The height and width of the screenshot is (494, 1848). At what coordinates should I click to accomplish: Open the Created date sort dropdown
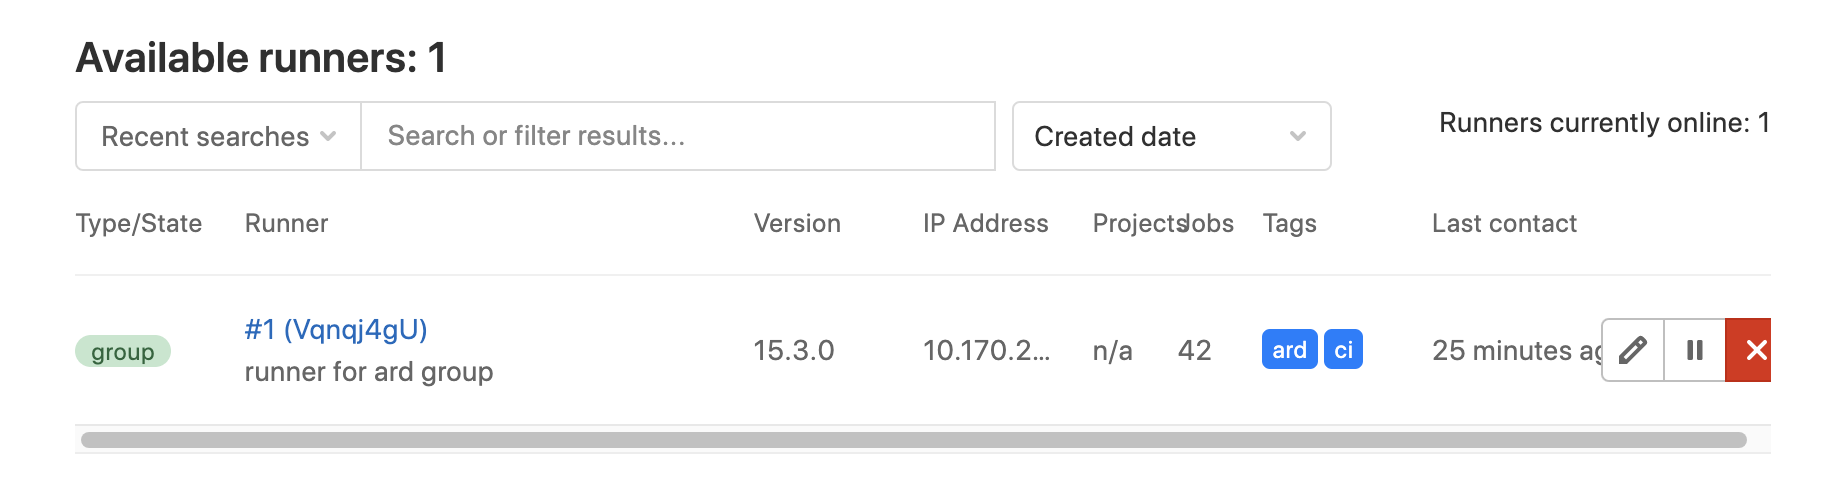[1171, 136]
